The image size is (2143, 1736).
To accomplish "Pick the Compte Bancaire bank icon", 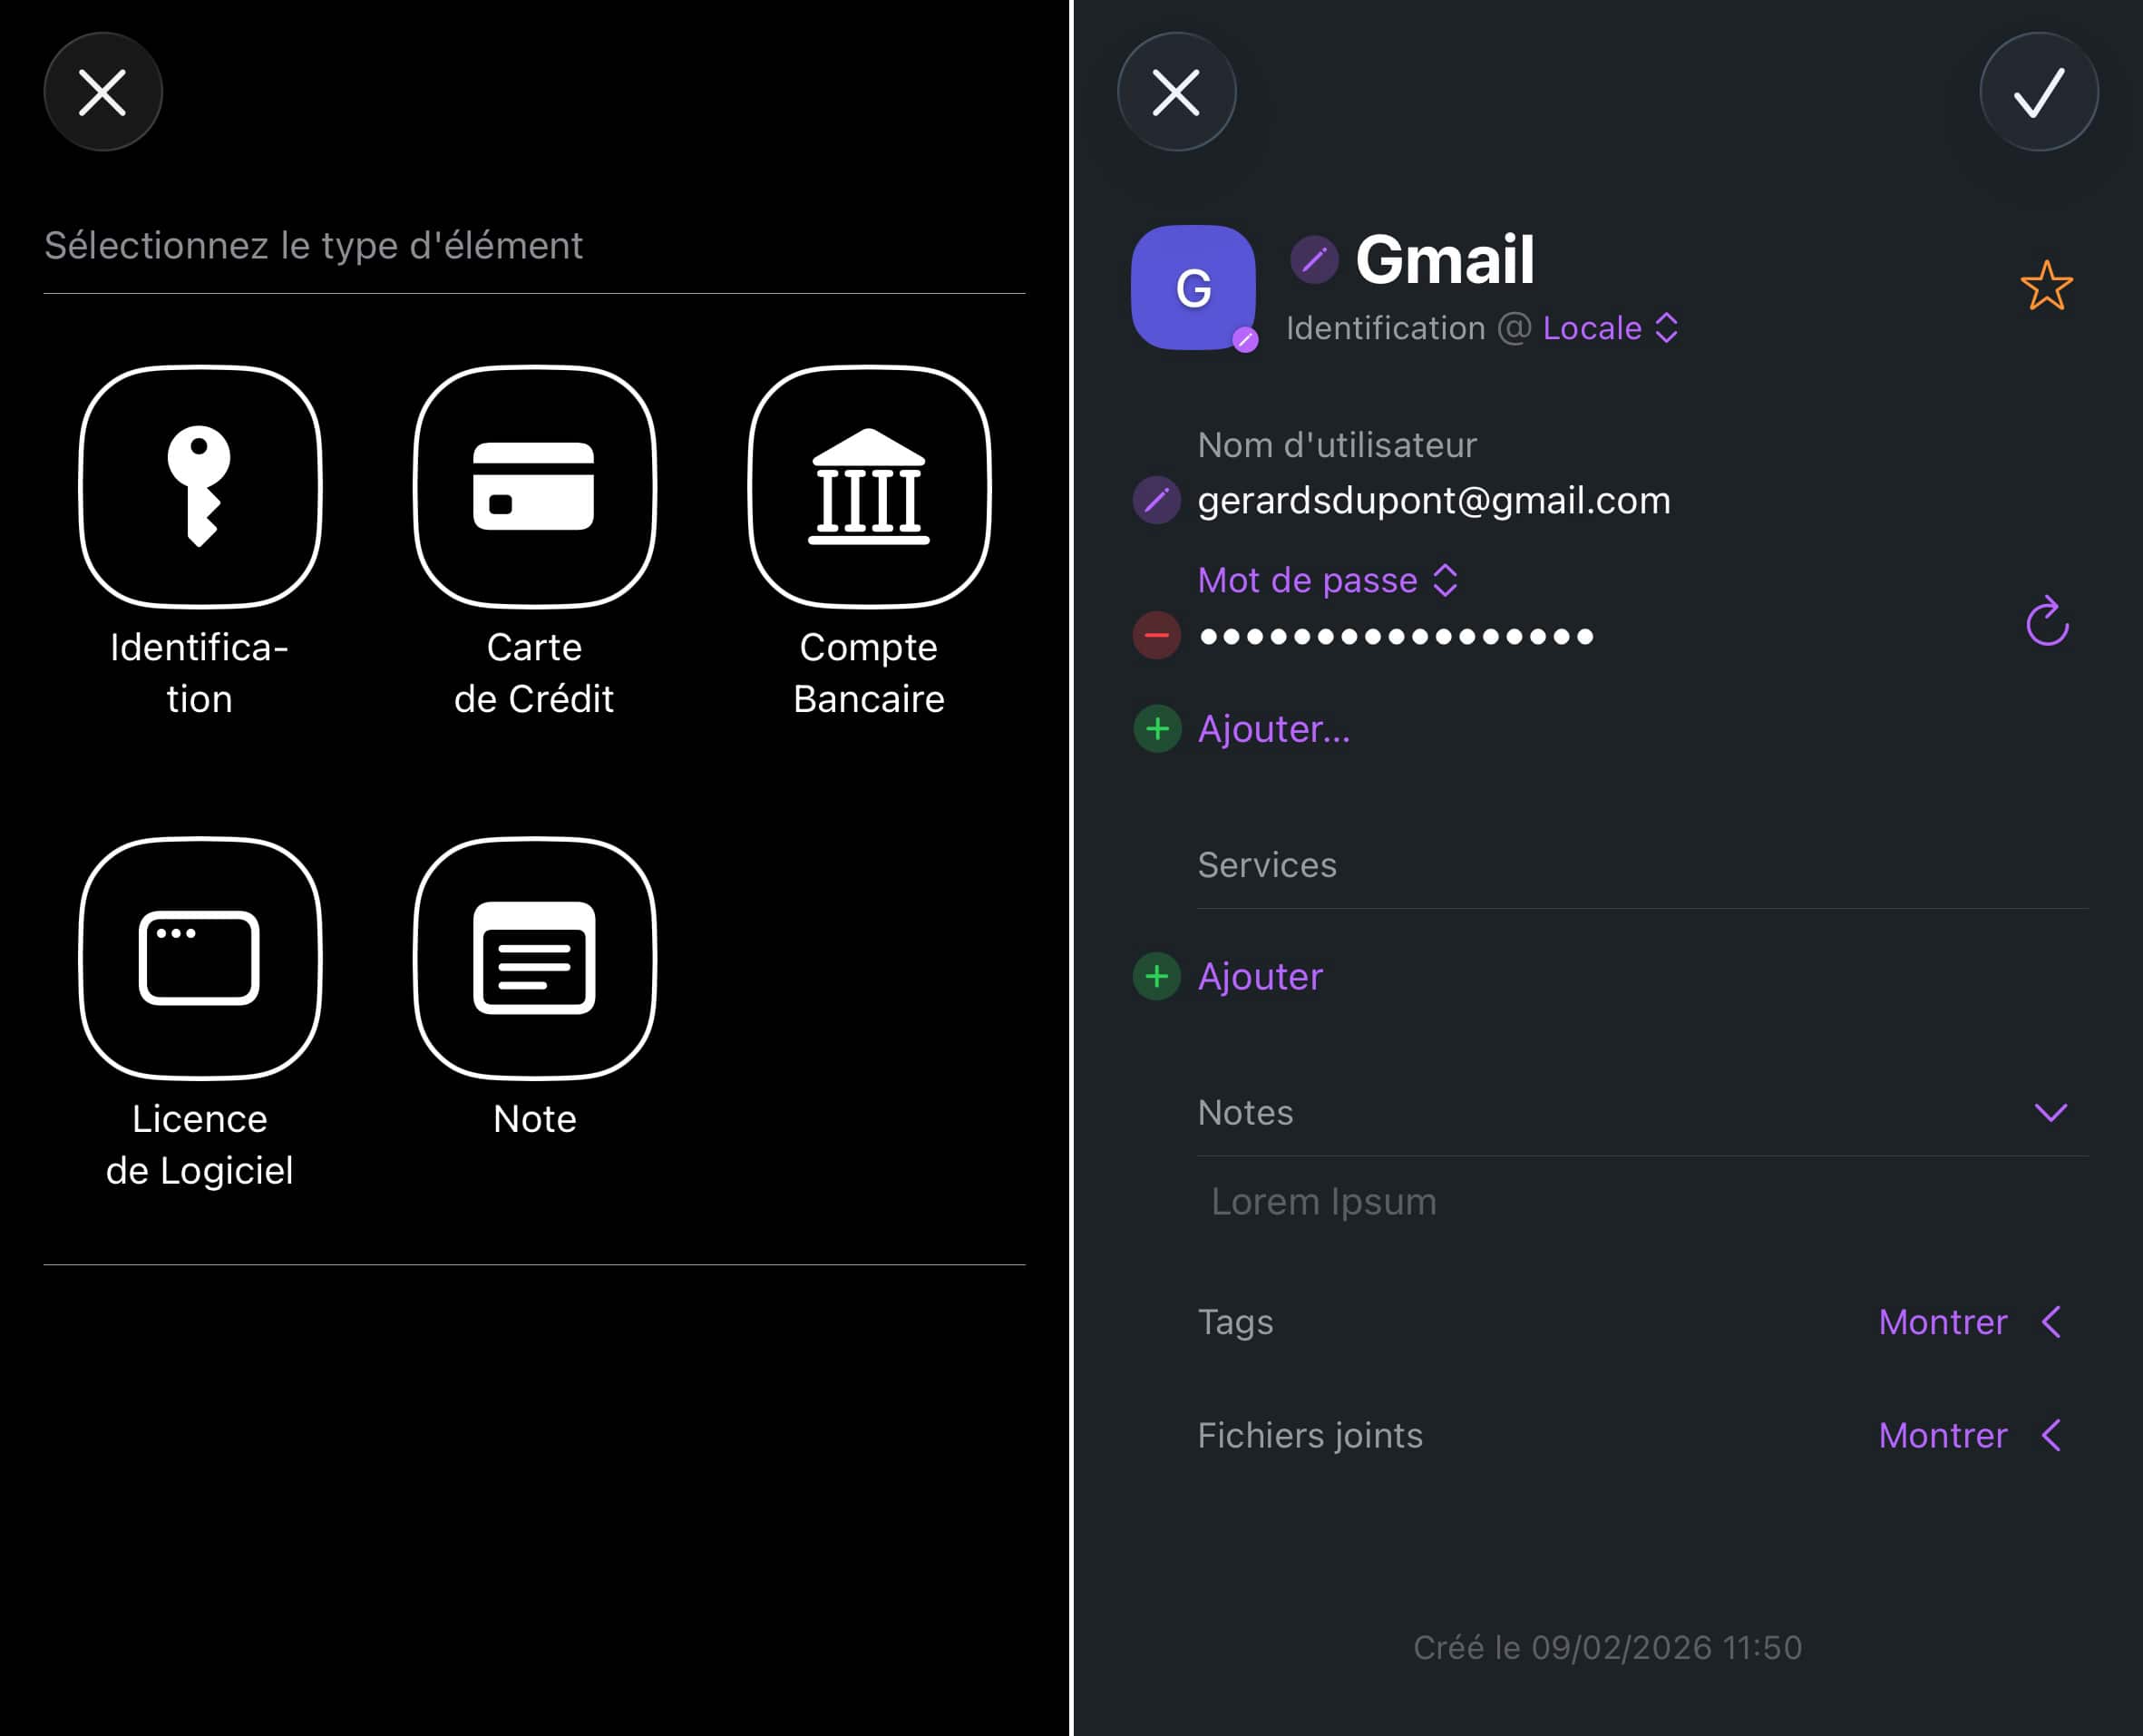I will click(868, 487).
